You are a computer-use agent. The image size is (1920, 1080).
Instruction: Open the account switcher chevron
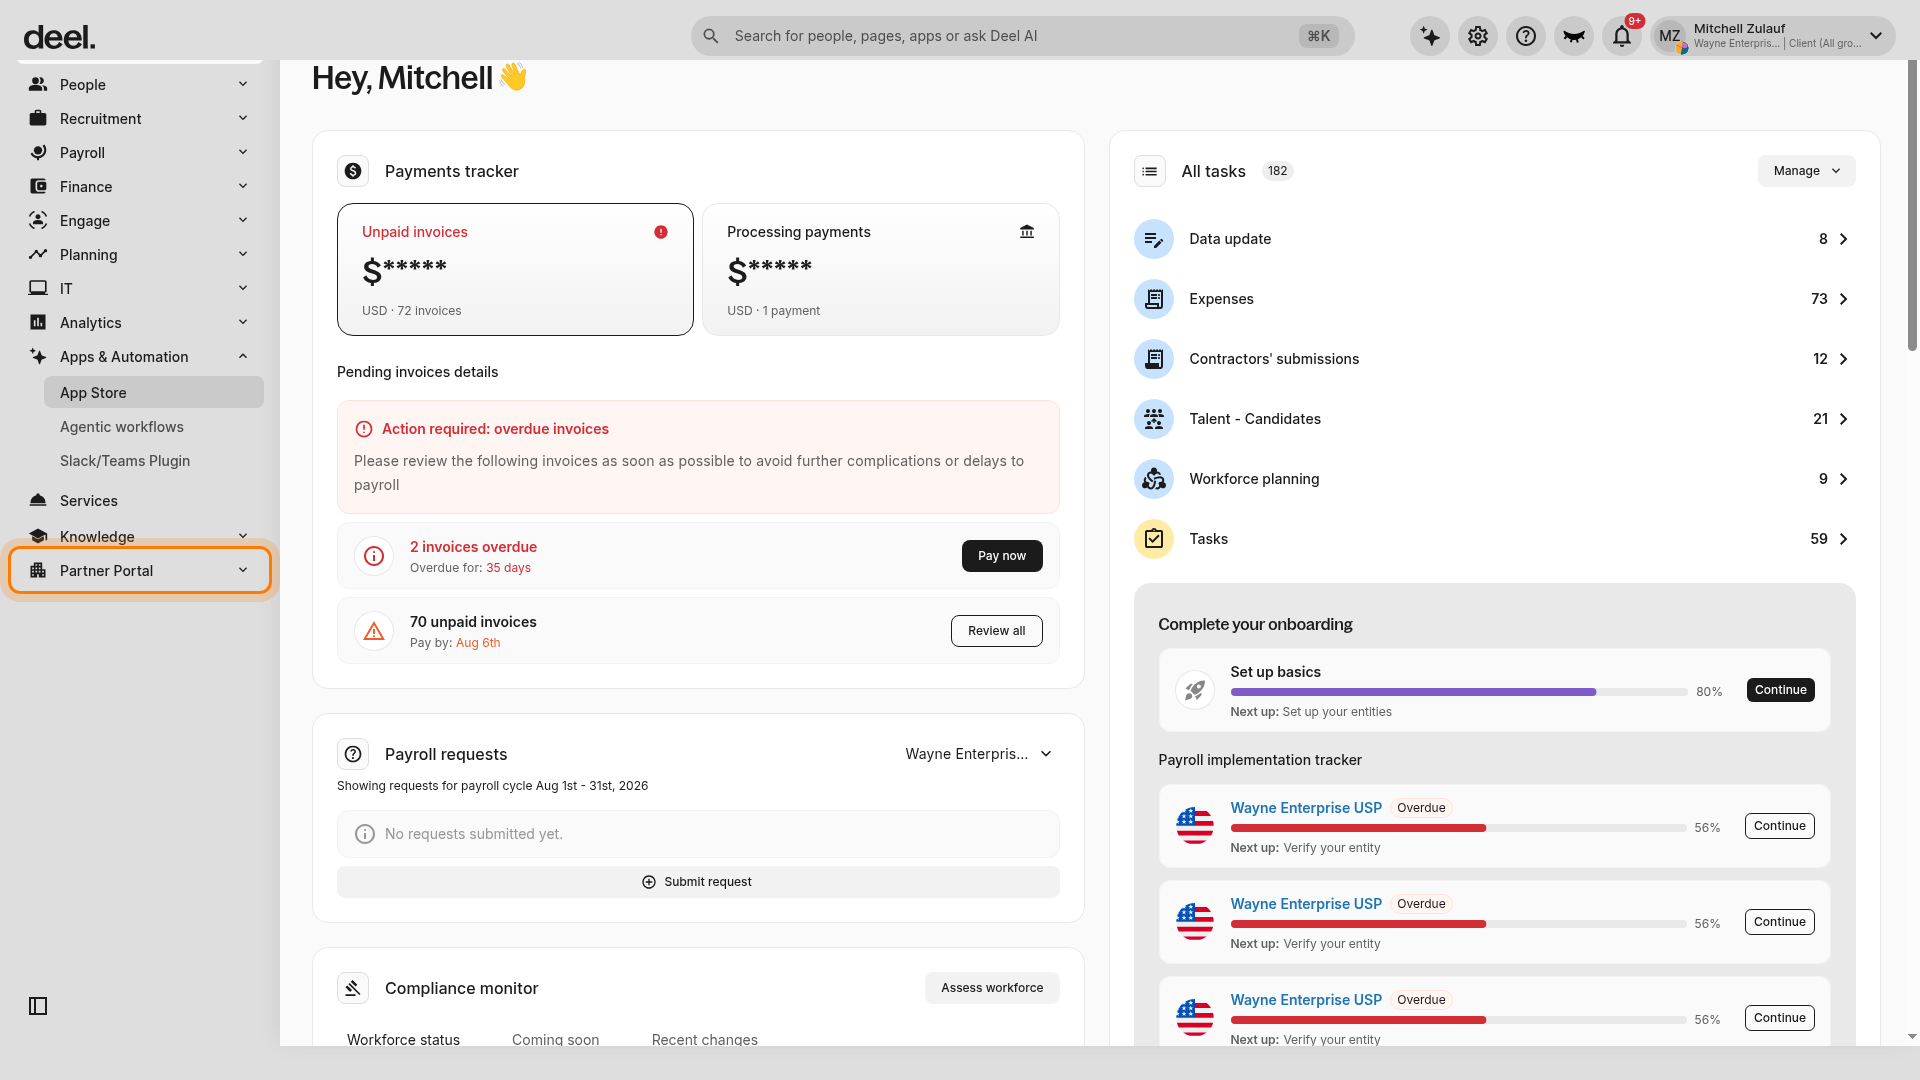(1876, 36)
